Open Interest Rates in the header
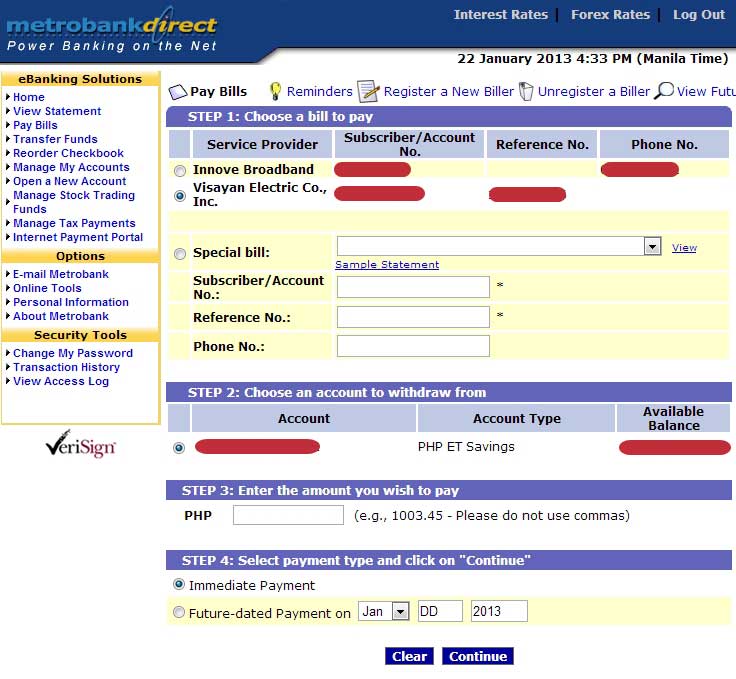The width and height of the screenshot is (736, 679). (x=500, y=15)
